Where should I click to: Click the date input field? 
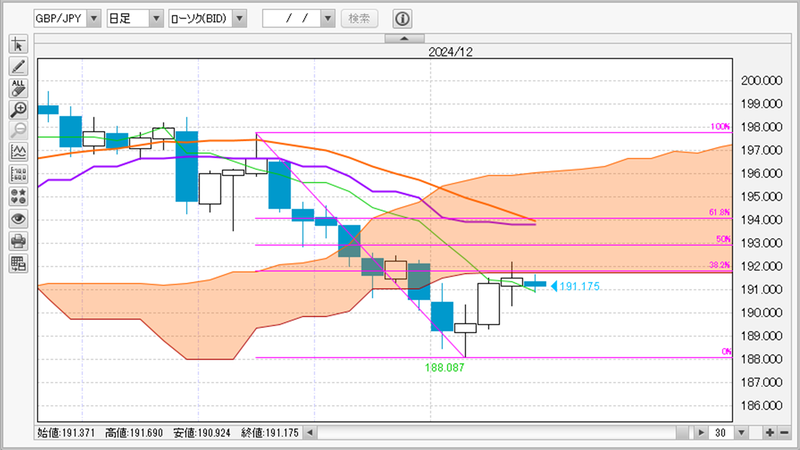point(292,18)
